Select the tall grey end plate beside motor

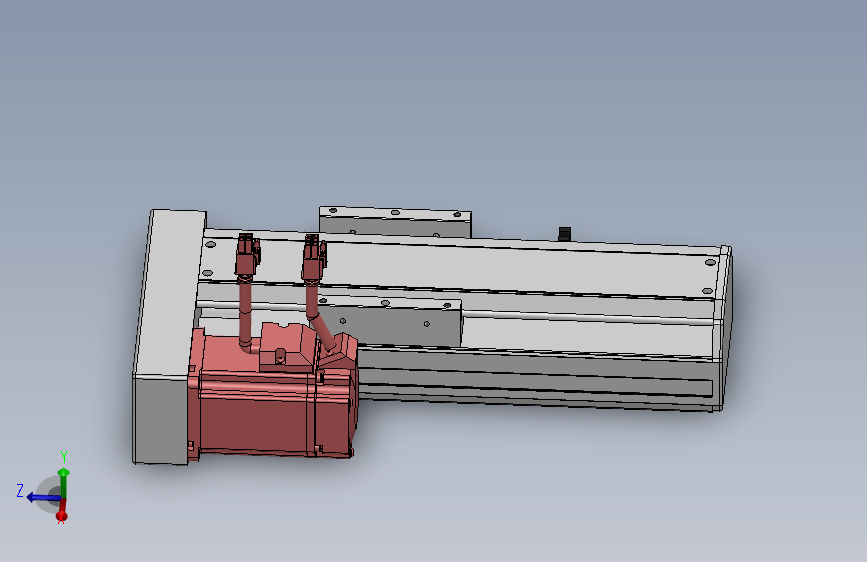click(168, 337)
